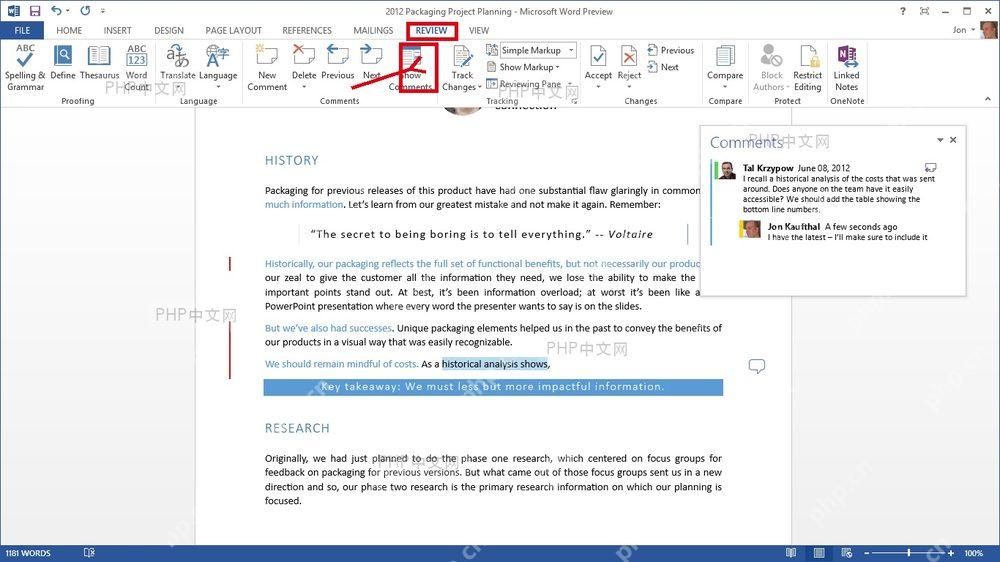
Task: Close the Comments popup
Action: (x=953, y=140)
